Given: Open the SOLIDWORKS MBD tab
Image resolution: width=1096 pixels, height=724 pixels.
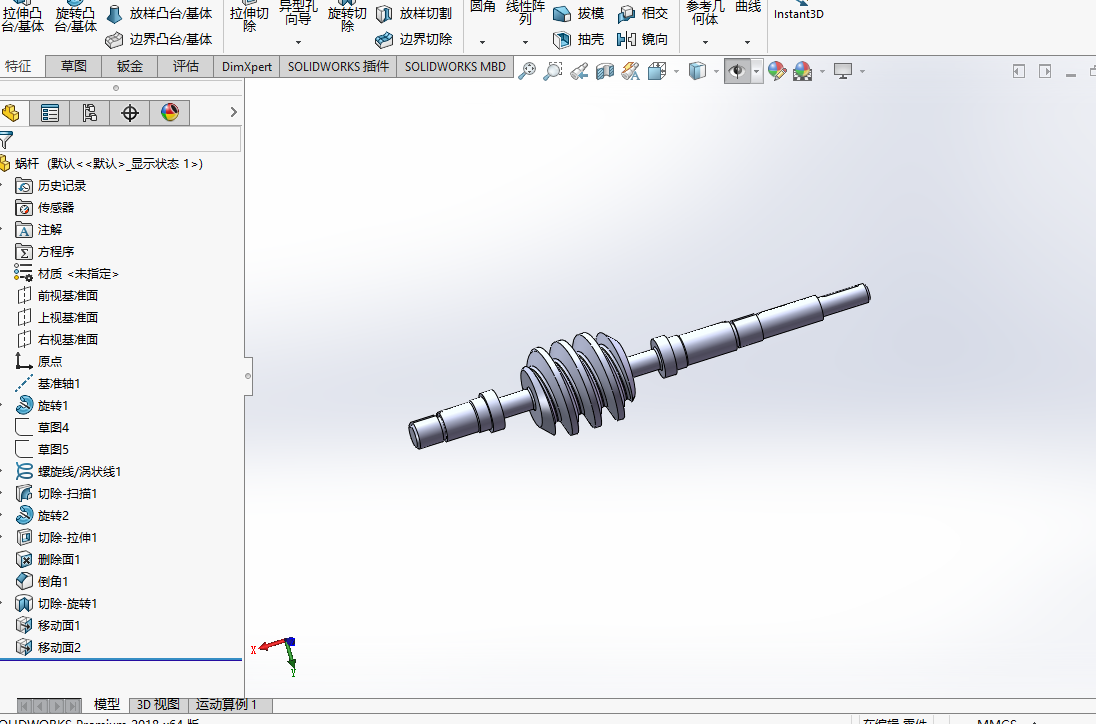Looking at the screenshot, I should coord(455,66).
